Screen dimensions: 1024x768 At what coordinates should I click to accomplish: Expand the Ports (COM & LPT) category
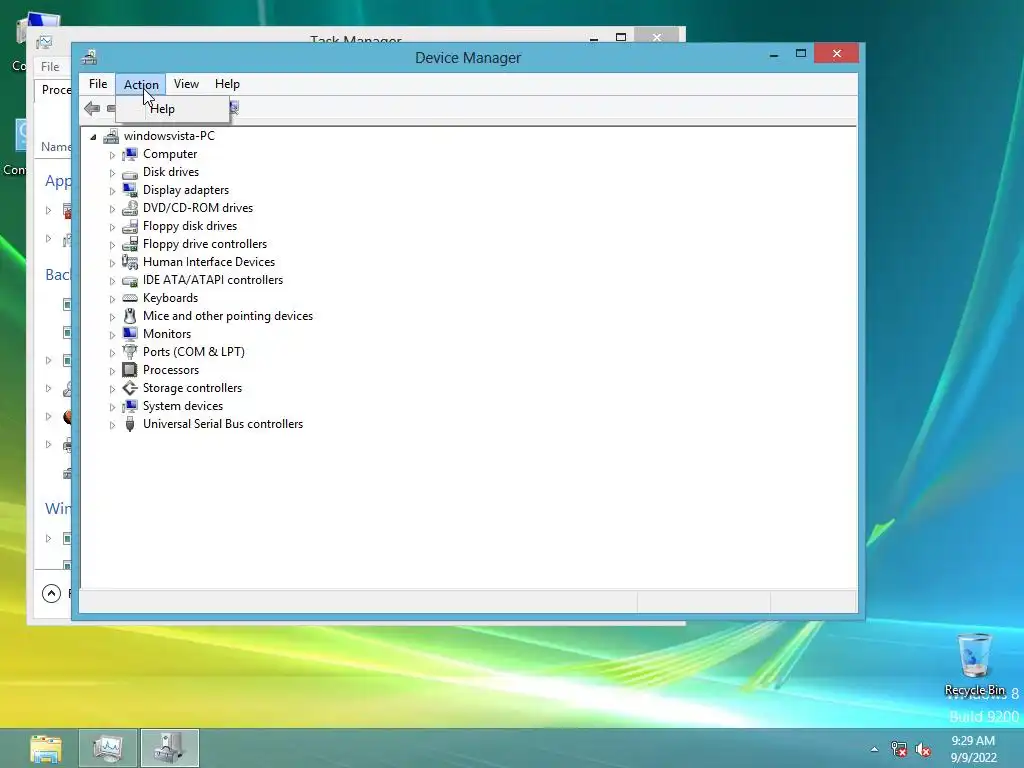coord(112,353)
